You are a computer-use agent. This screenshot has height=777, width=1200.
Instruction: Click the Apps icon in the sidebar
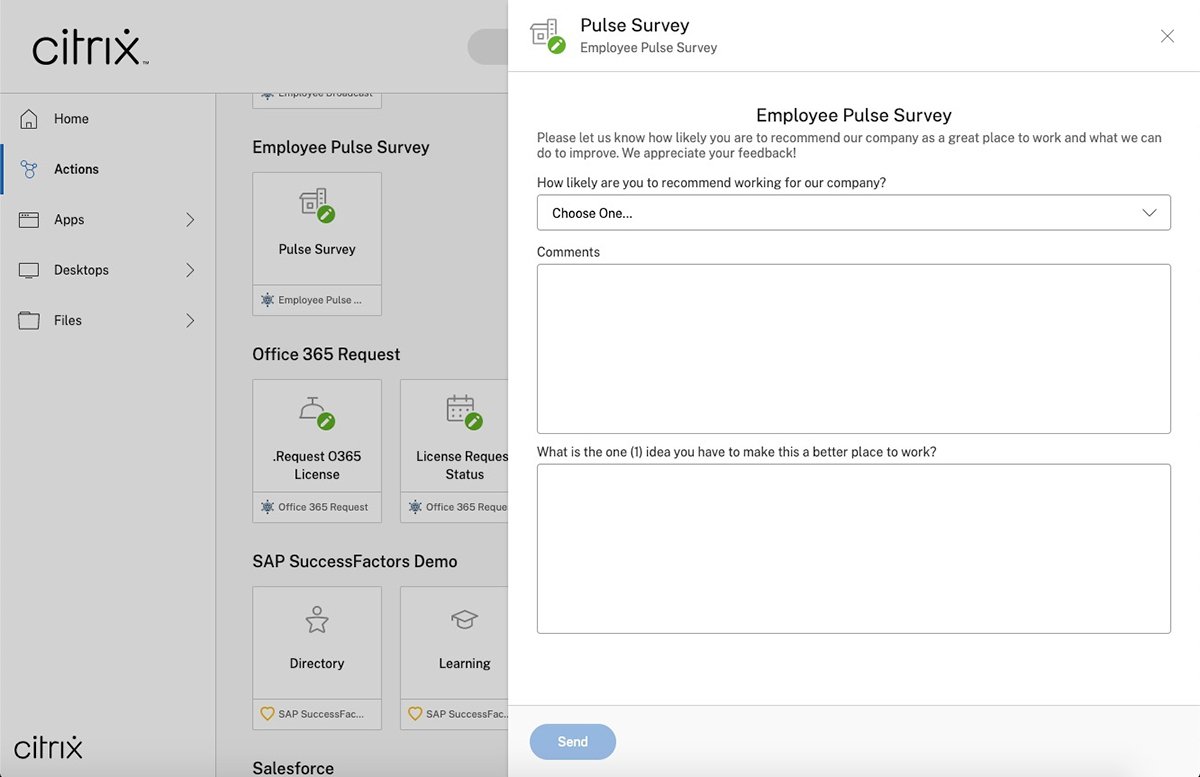click(30, 219)
